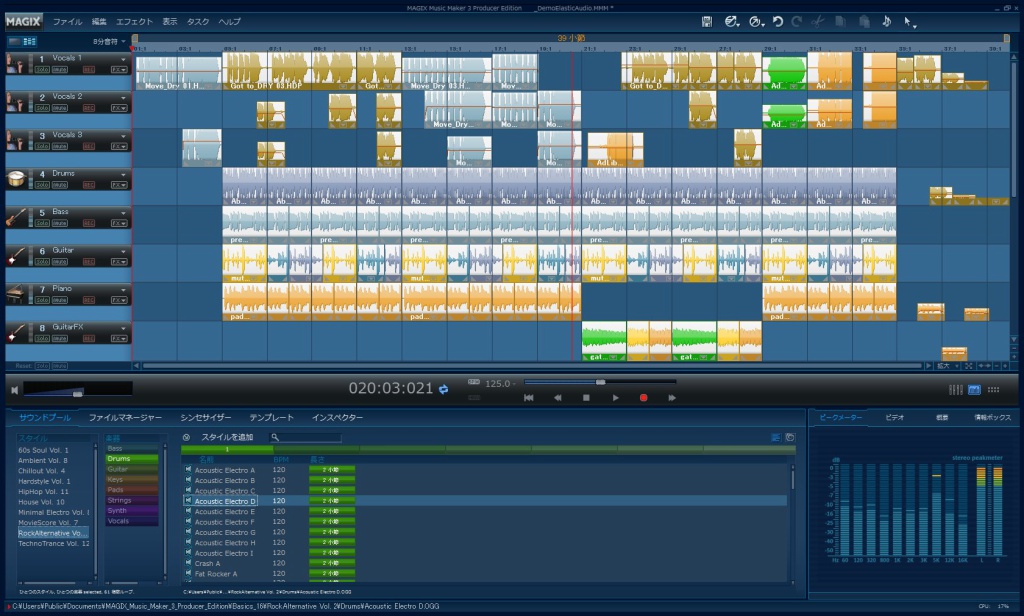Click the speaker volume icon in transport
1024x616 pixels.
coord(14,390)
